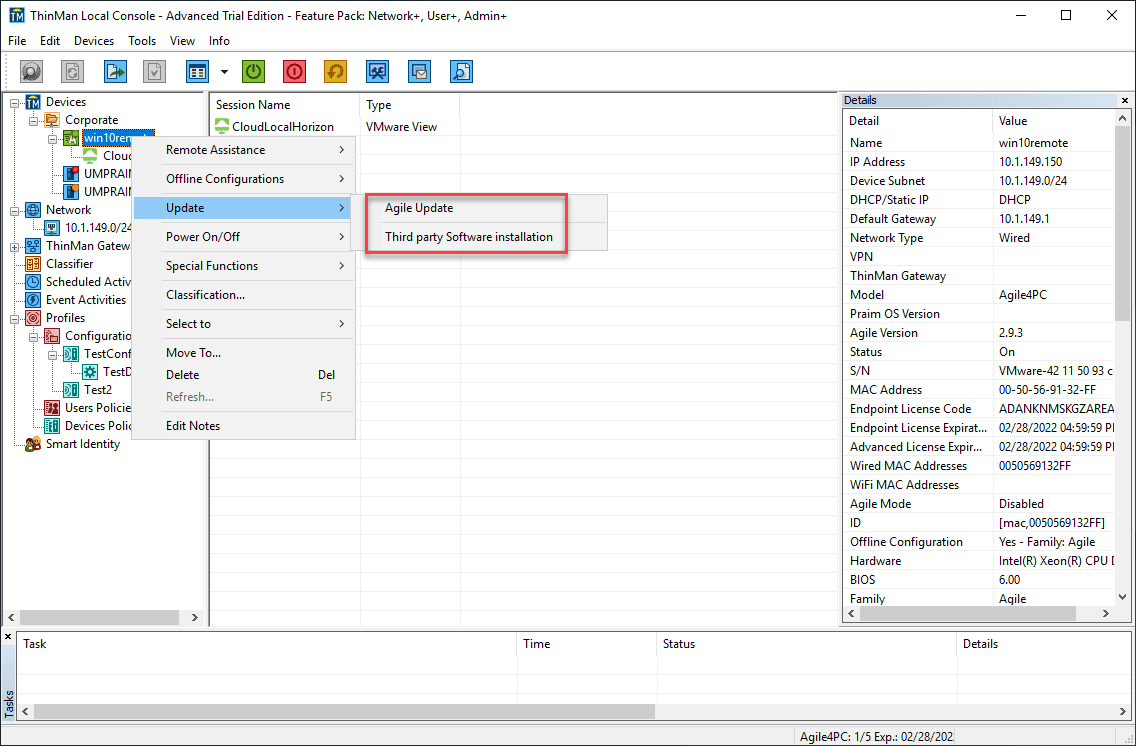Choose Delete in context menu
This screenshot has height=746, width=1136.
point(243,374)
